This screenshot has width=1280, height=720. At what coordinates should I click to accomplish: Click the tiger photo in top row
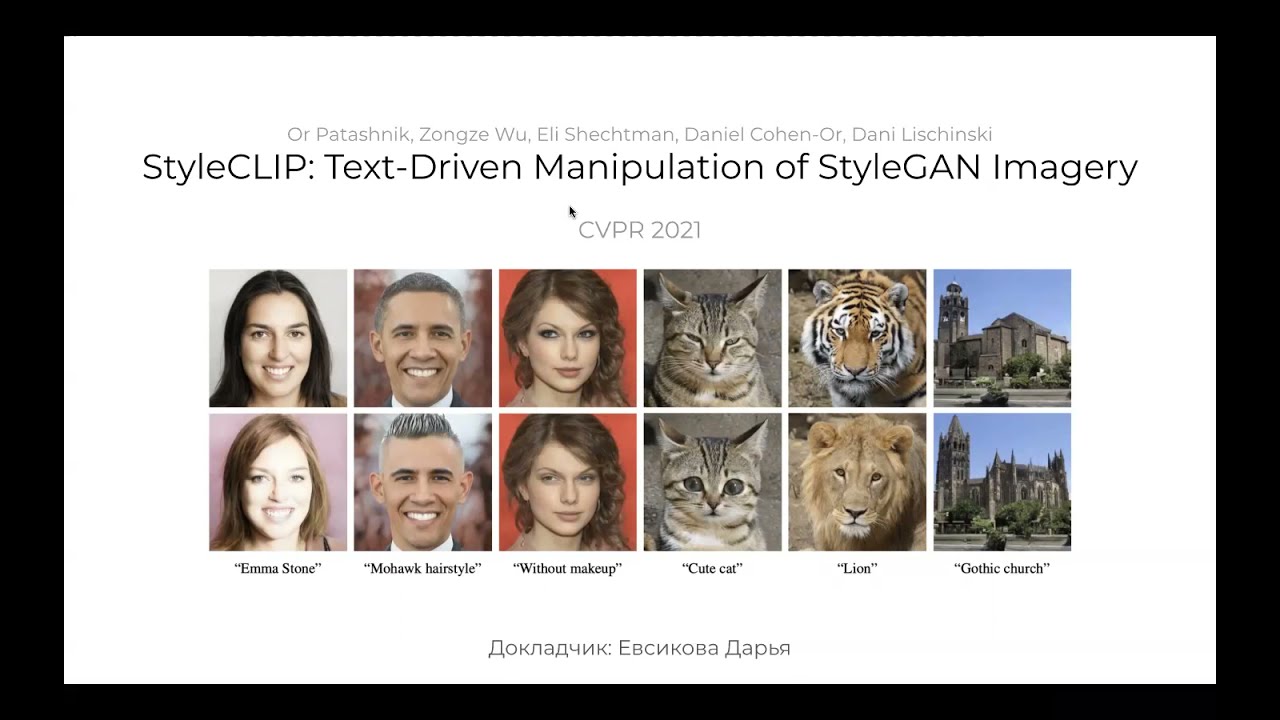pos(857,338)
